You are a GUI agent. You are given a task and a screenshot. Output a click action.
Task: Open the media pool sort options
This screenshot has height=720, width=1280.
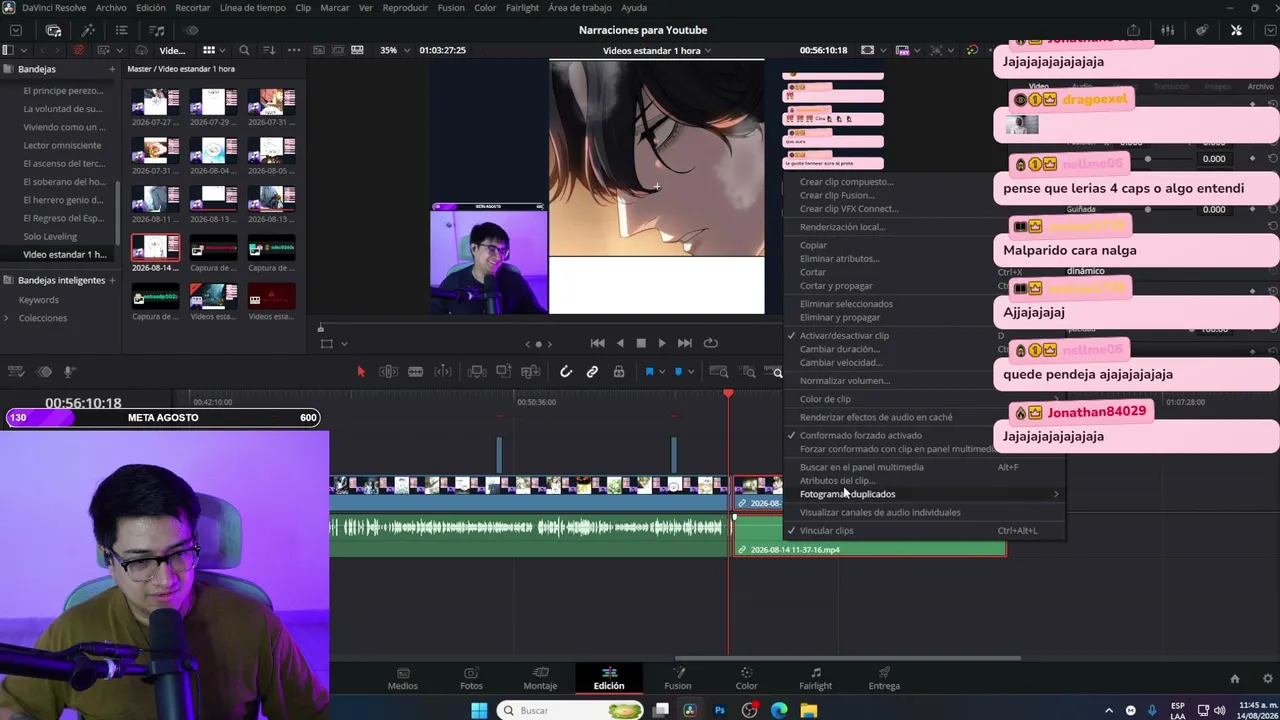[x=269, y=50]
